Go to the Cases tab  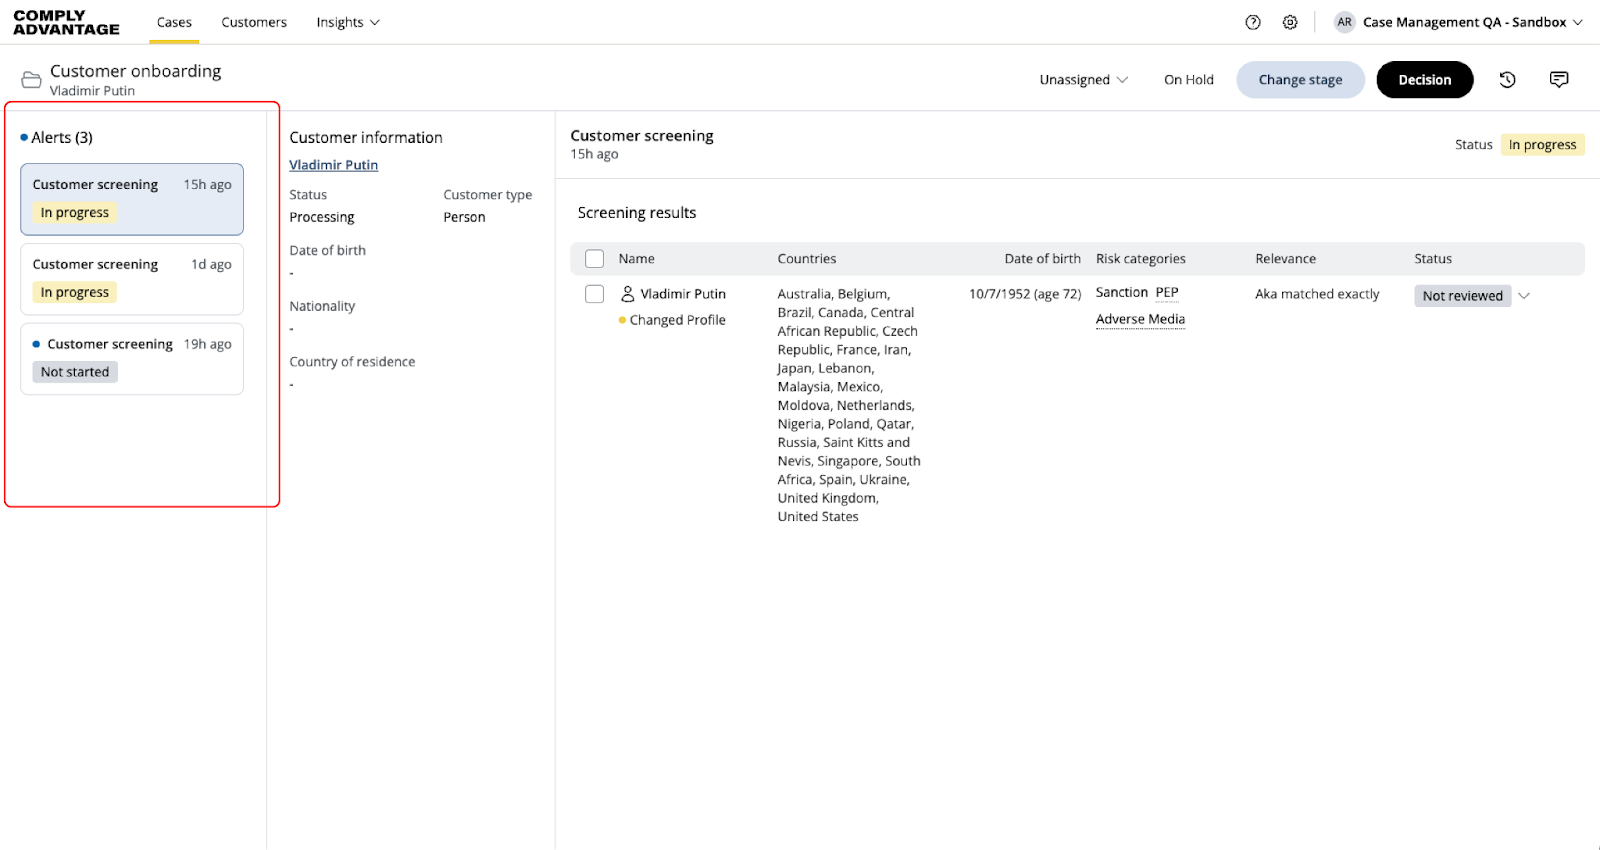click(174, 22)
